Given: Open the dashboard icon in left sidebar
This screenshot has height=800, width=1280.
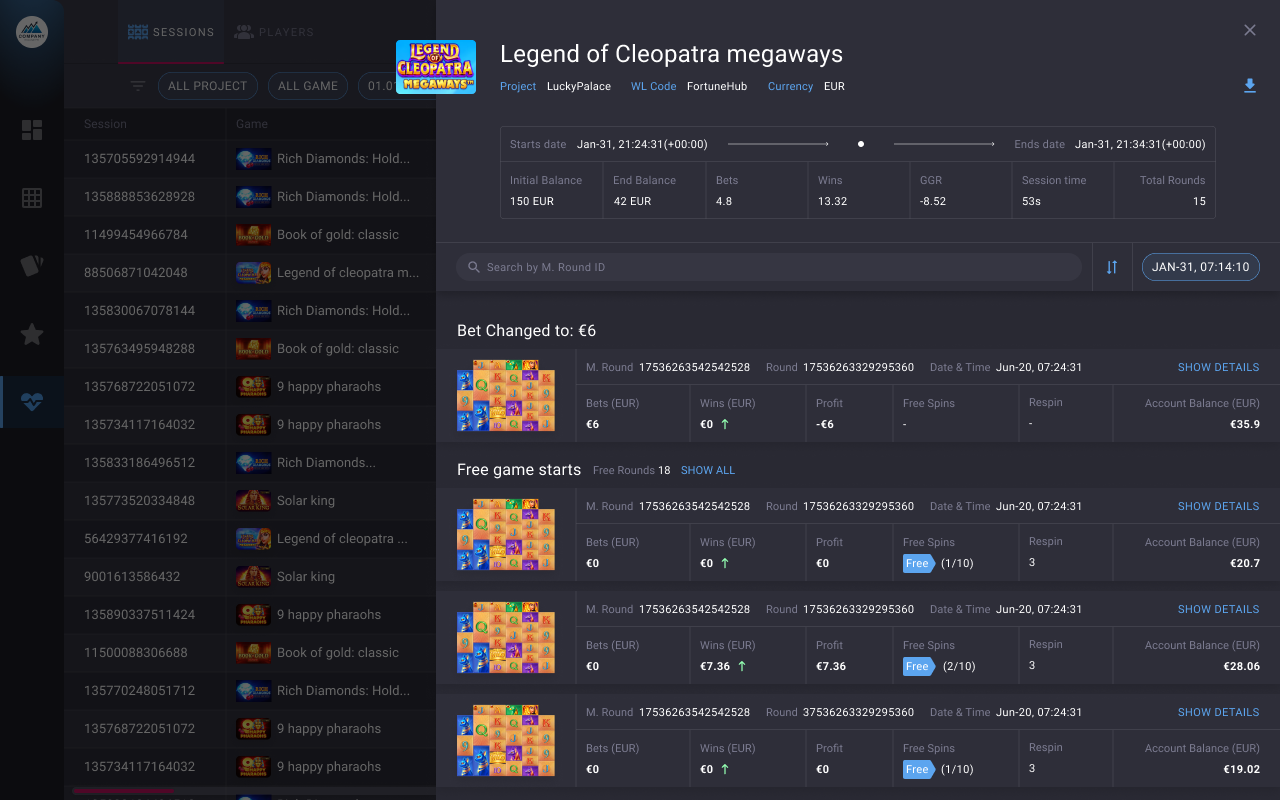Looking at the screenshot, I should tap(32, 130).
